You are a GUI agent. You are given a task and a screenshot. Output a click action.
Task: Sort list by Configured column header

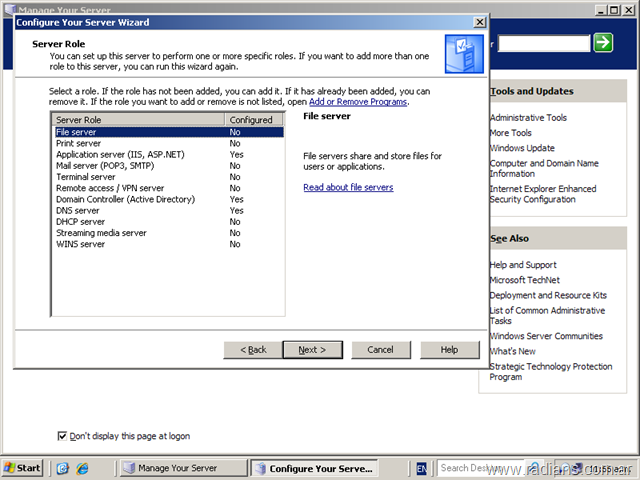click(x=254, y=120)
